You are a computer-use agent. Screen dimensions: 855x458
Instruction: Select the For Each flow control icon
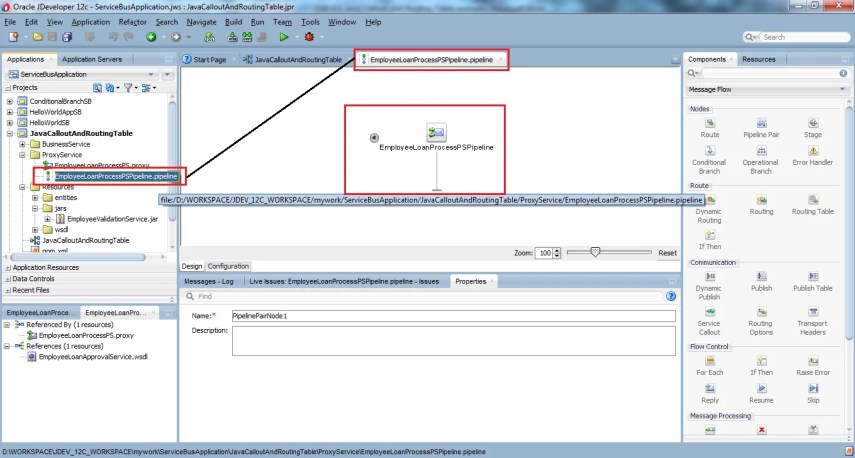[x=709, y=361]
